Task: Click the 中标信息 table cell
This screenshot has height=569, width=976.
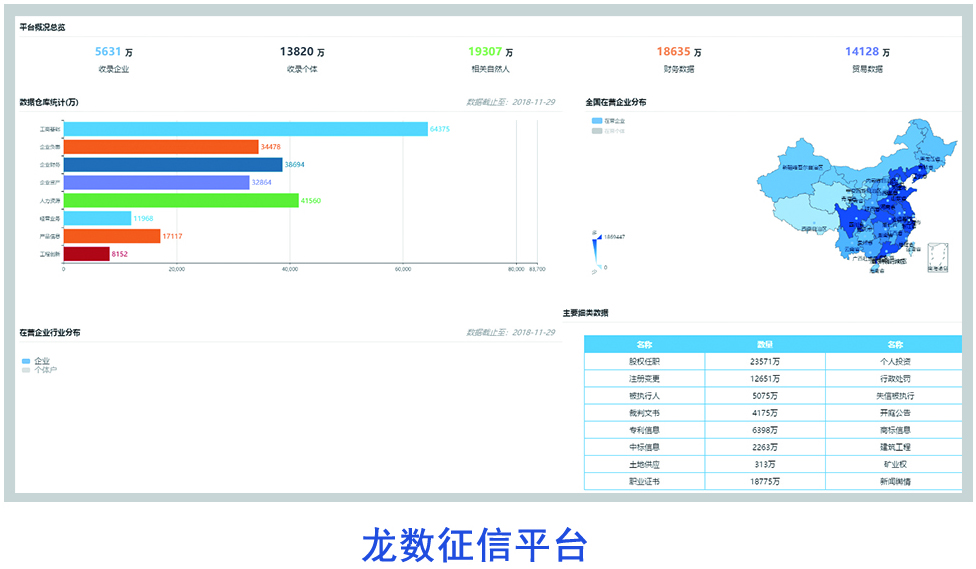Action: click(x=644, y=447)
